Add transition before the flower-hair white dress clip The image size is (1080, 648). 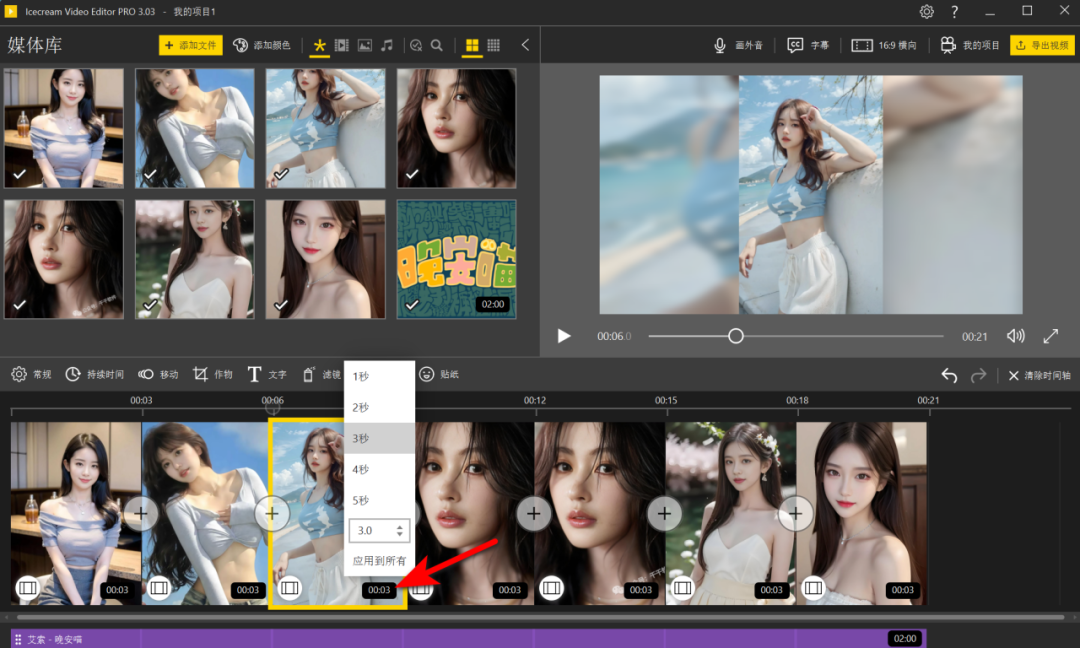click(664, 513)
